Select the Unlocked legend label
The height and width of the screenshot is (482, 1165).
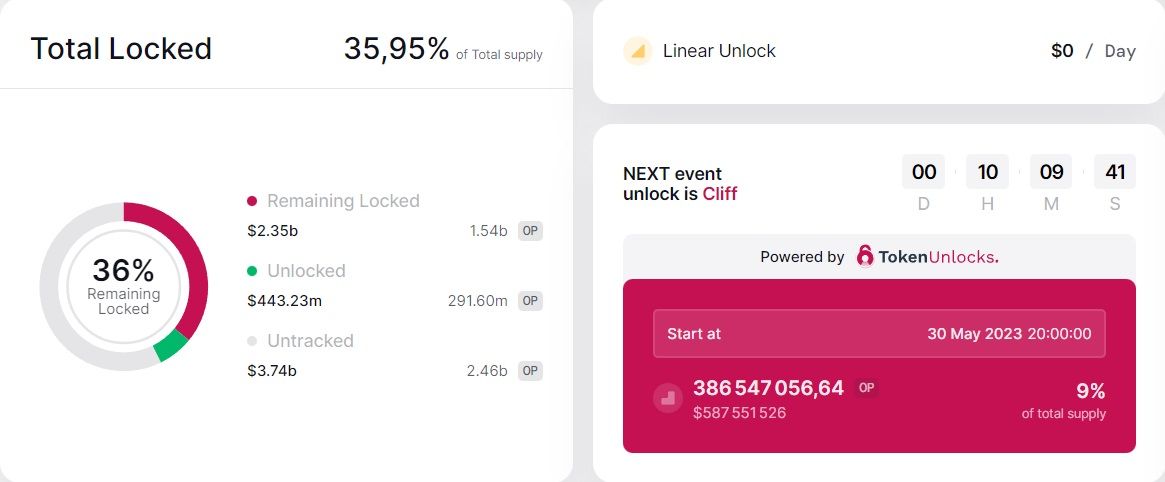[306, 271]
